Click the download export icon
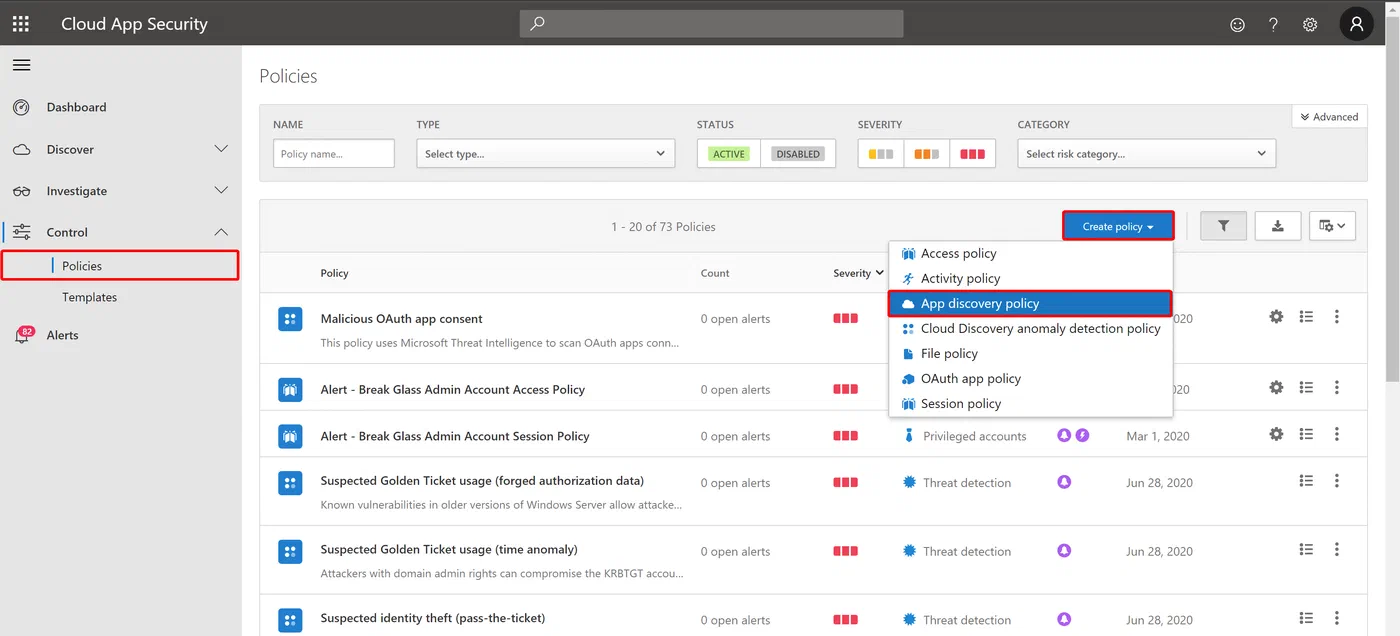 coord(1277,226)
